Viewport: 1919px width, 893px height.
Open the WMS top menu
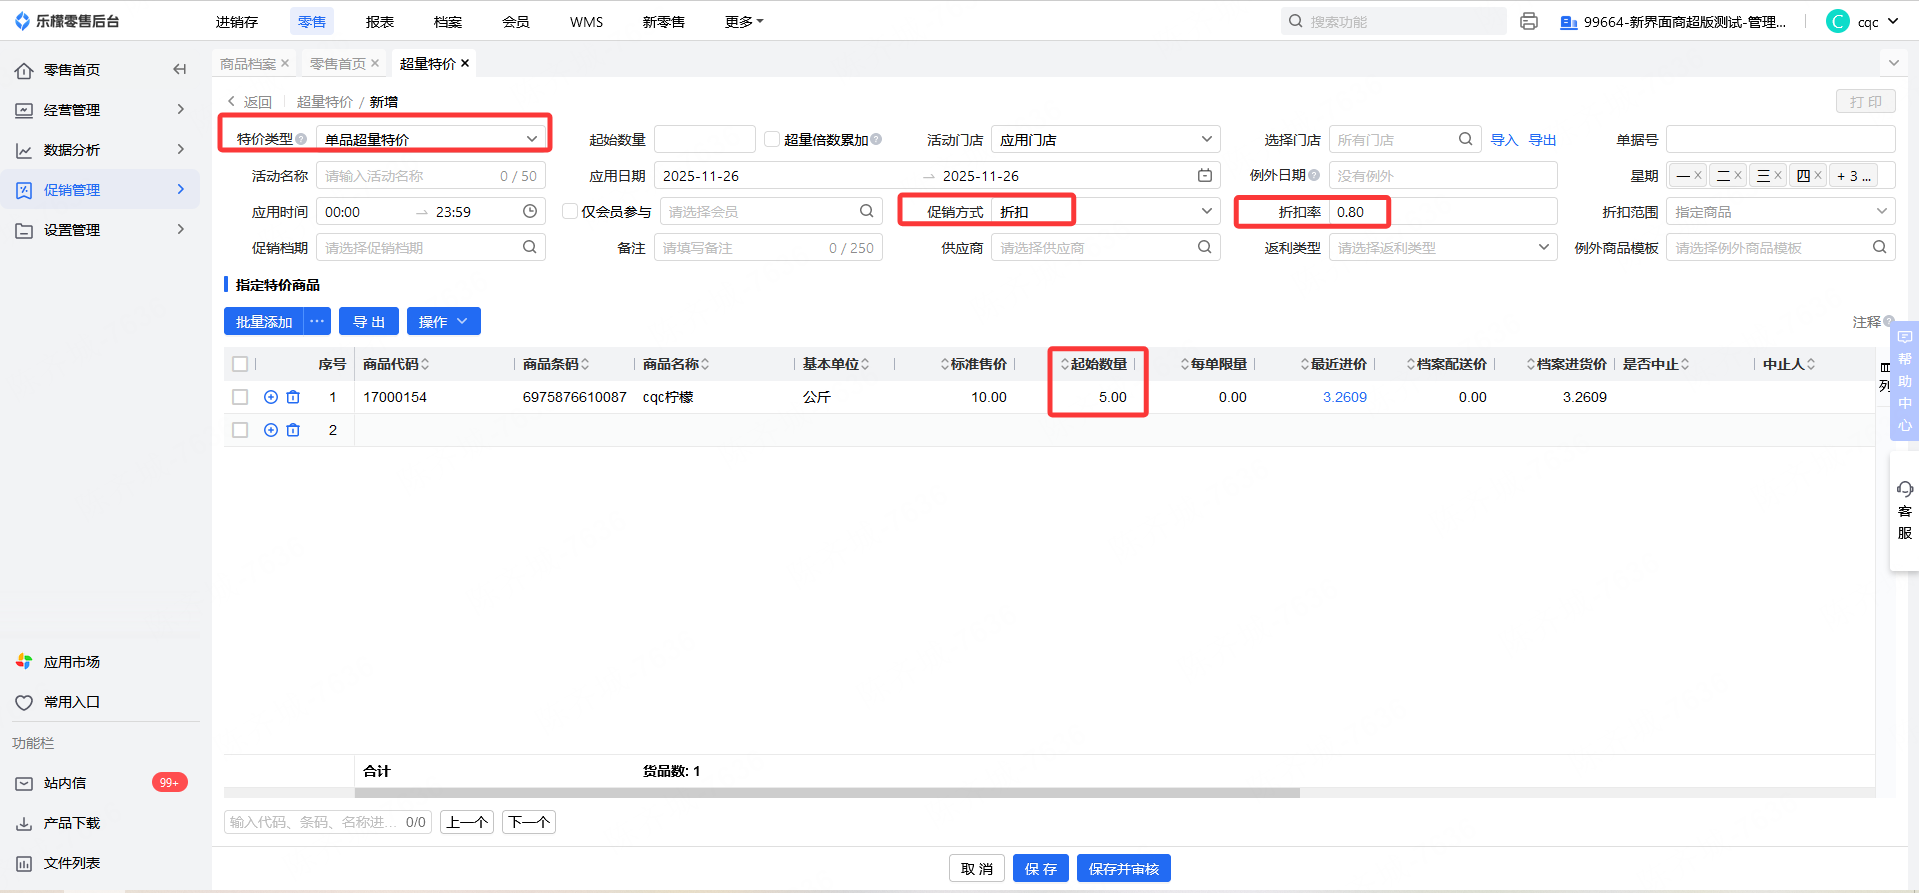click(x=587, y=21)
